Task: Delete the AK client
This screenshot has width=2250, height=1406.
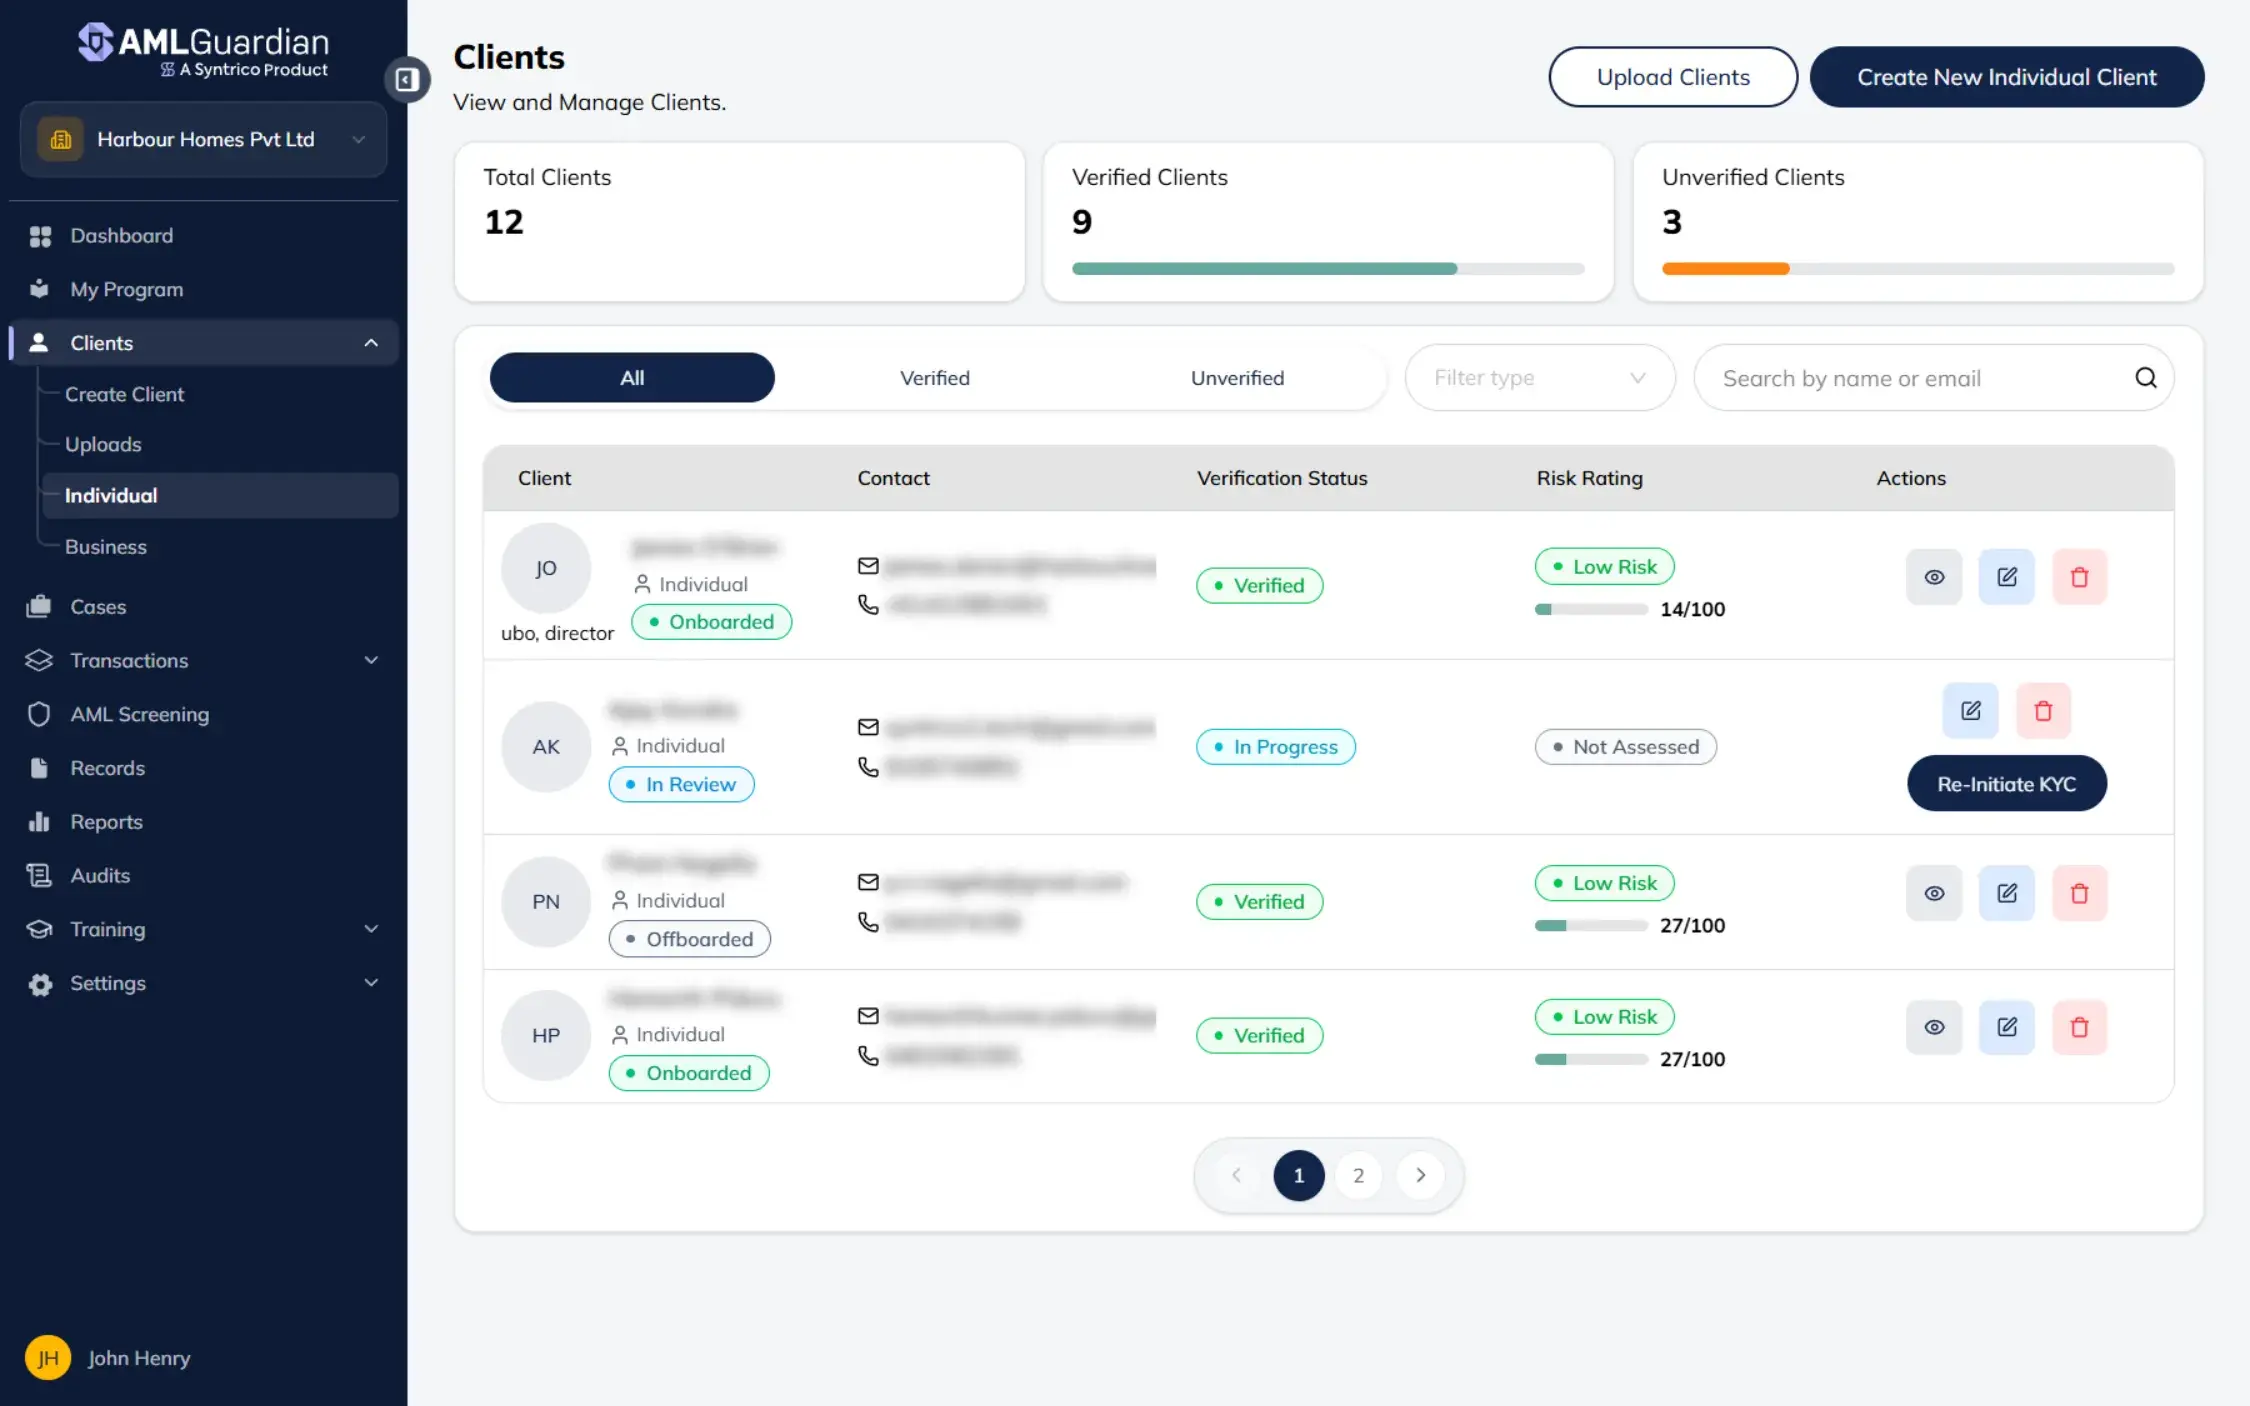Action: click(x=2043, y=711)
